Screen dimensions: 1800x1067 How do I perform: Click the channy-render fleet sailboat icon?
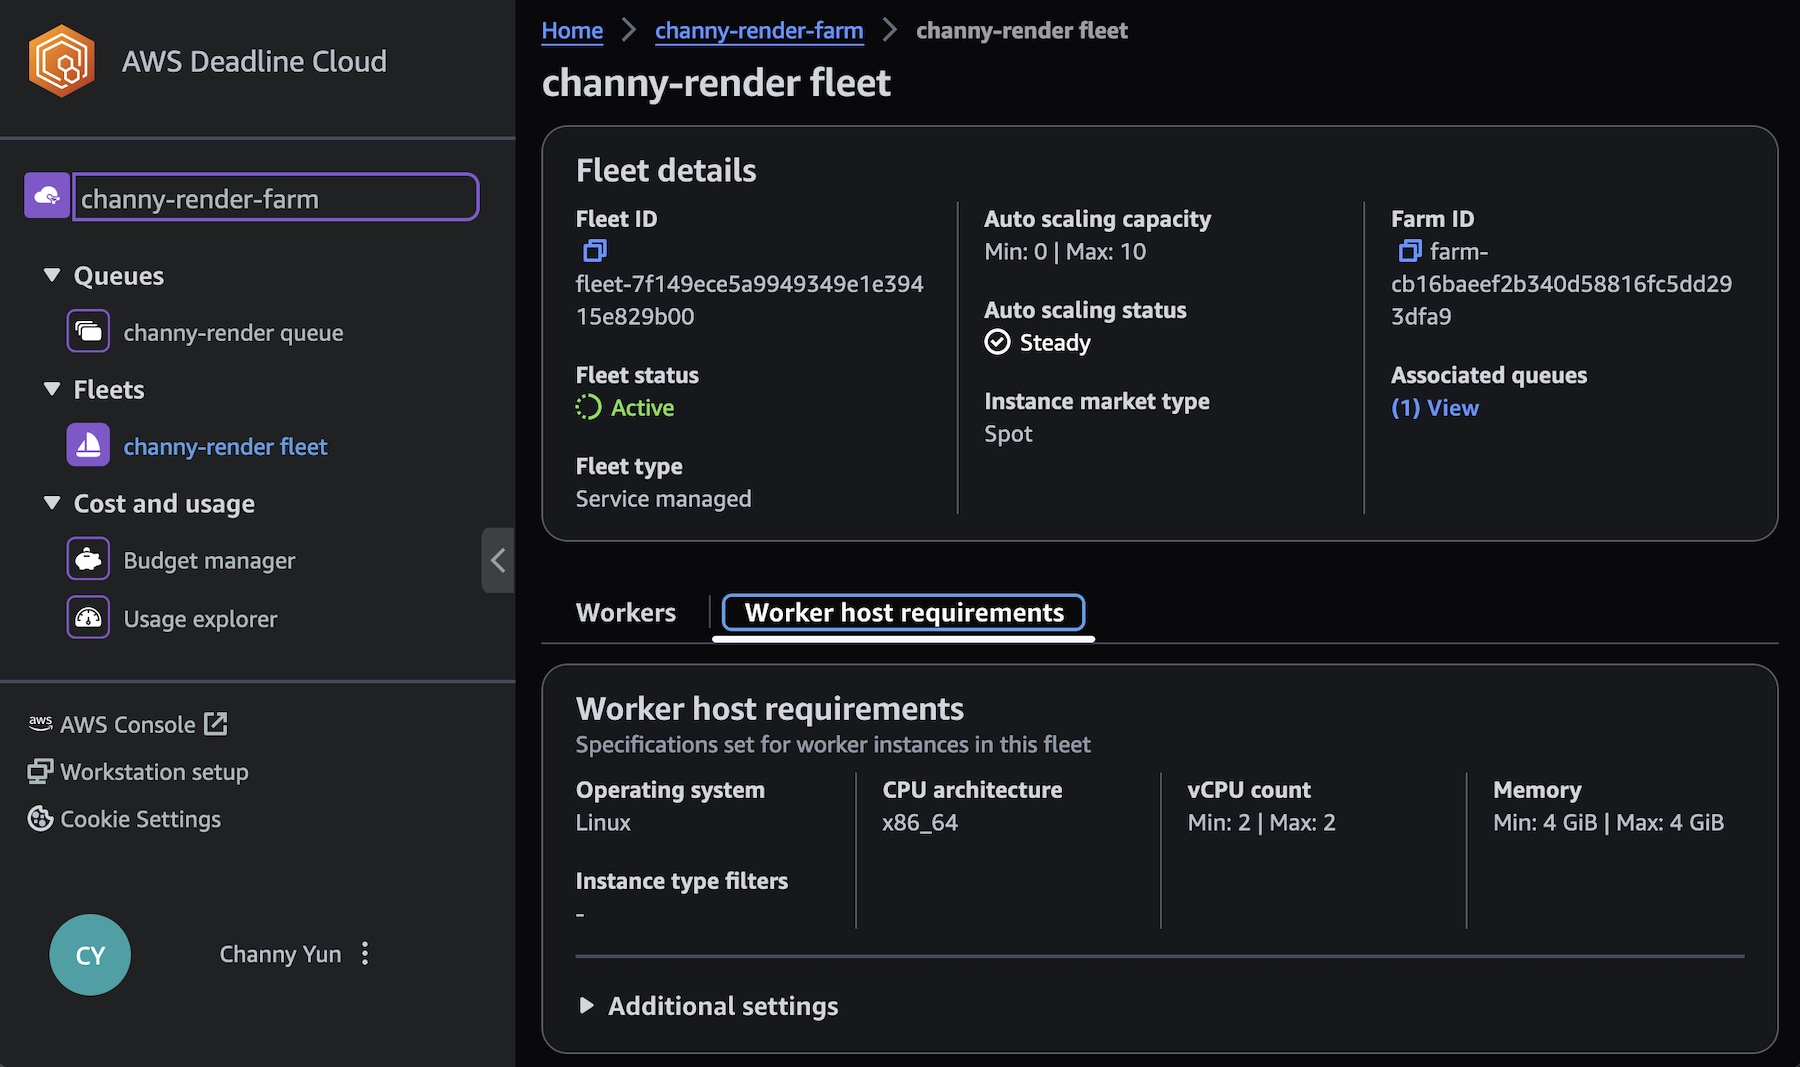pos(88,445)
